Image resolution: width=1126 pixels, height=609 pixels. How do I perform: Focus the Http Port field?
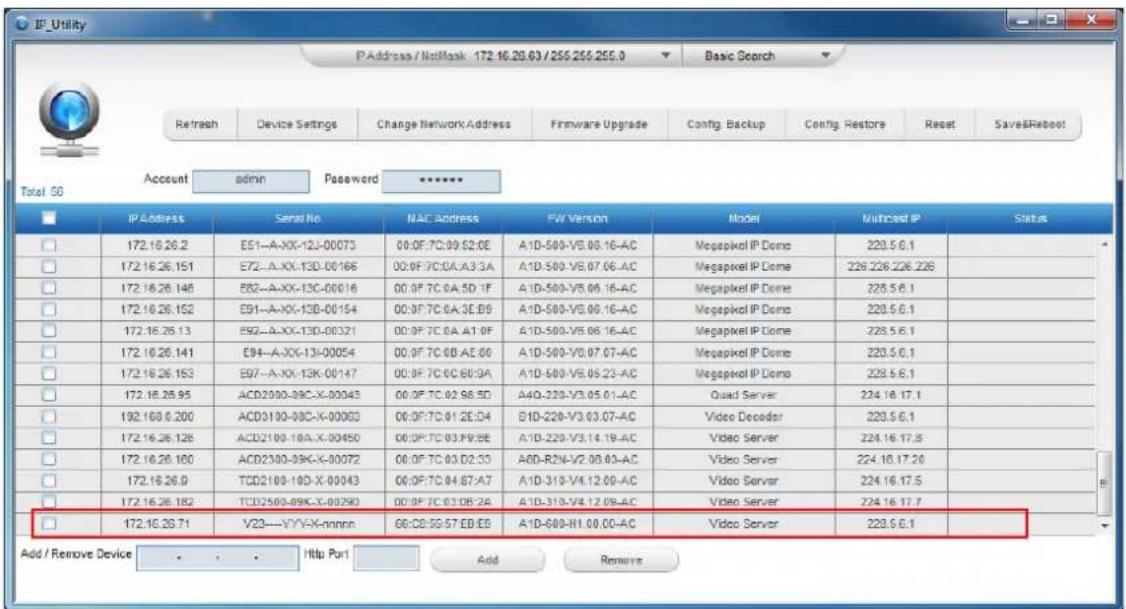pos(386,558)
